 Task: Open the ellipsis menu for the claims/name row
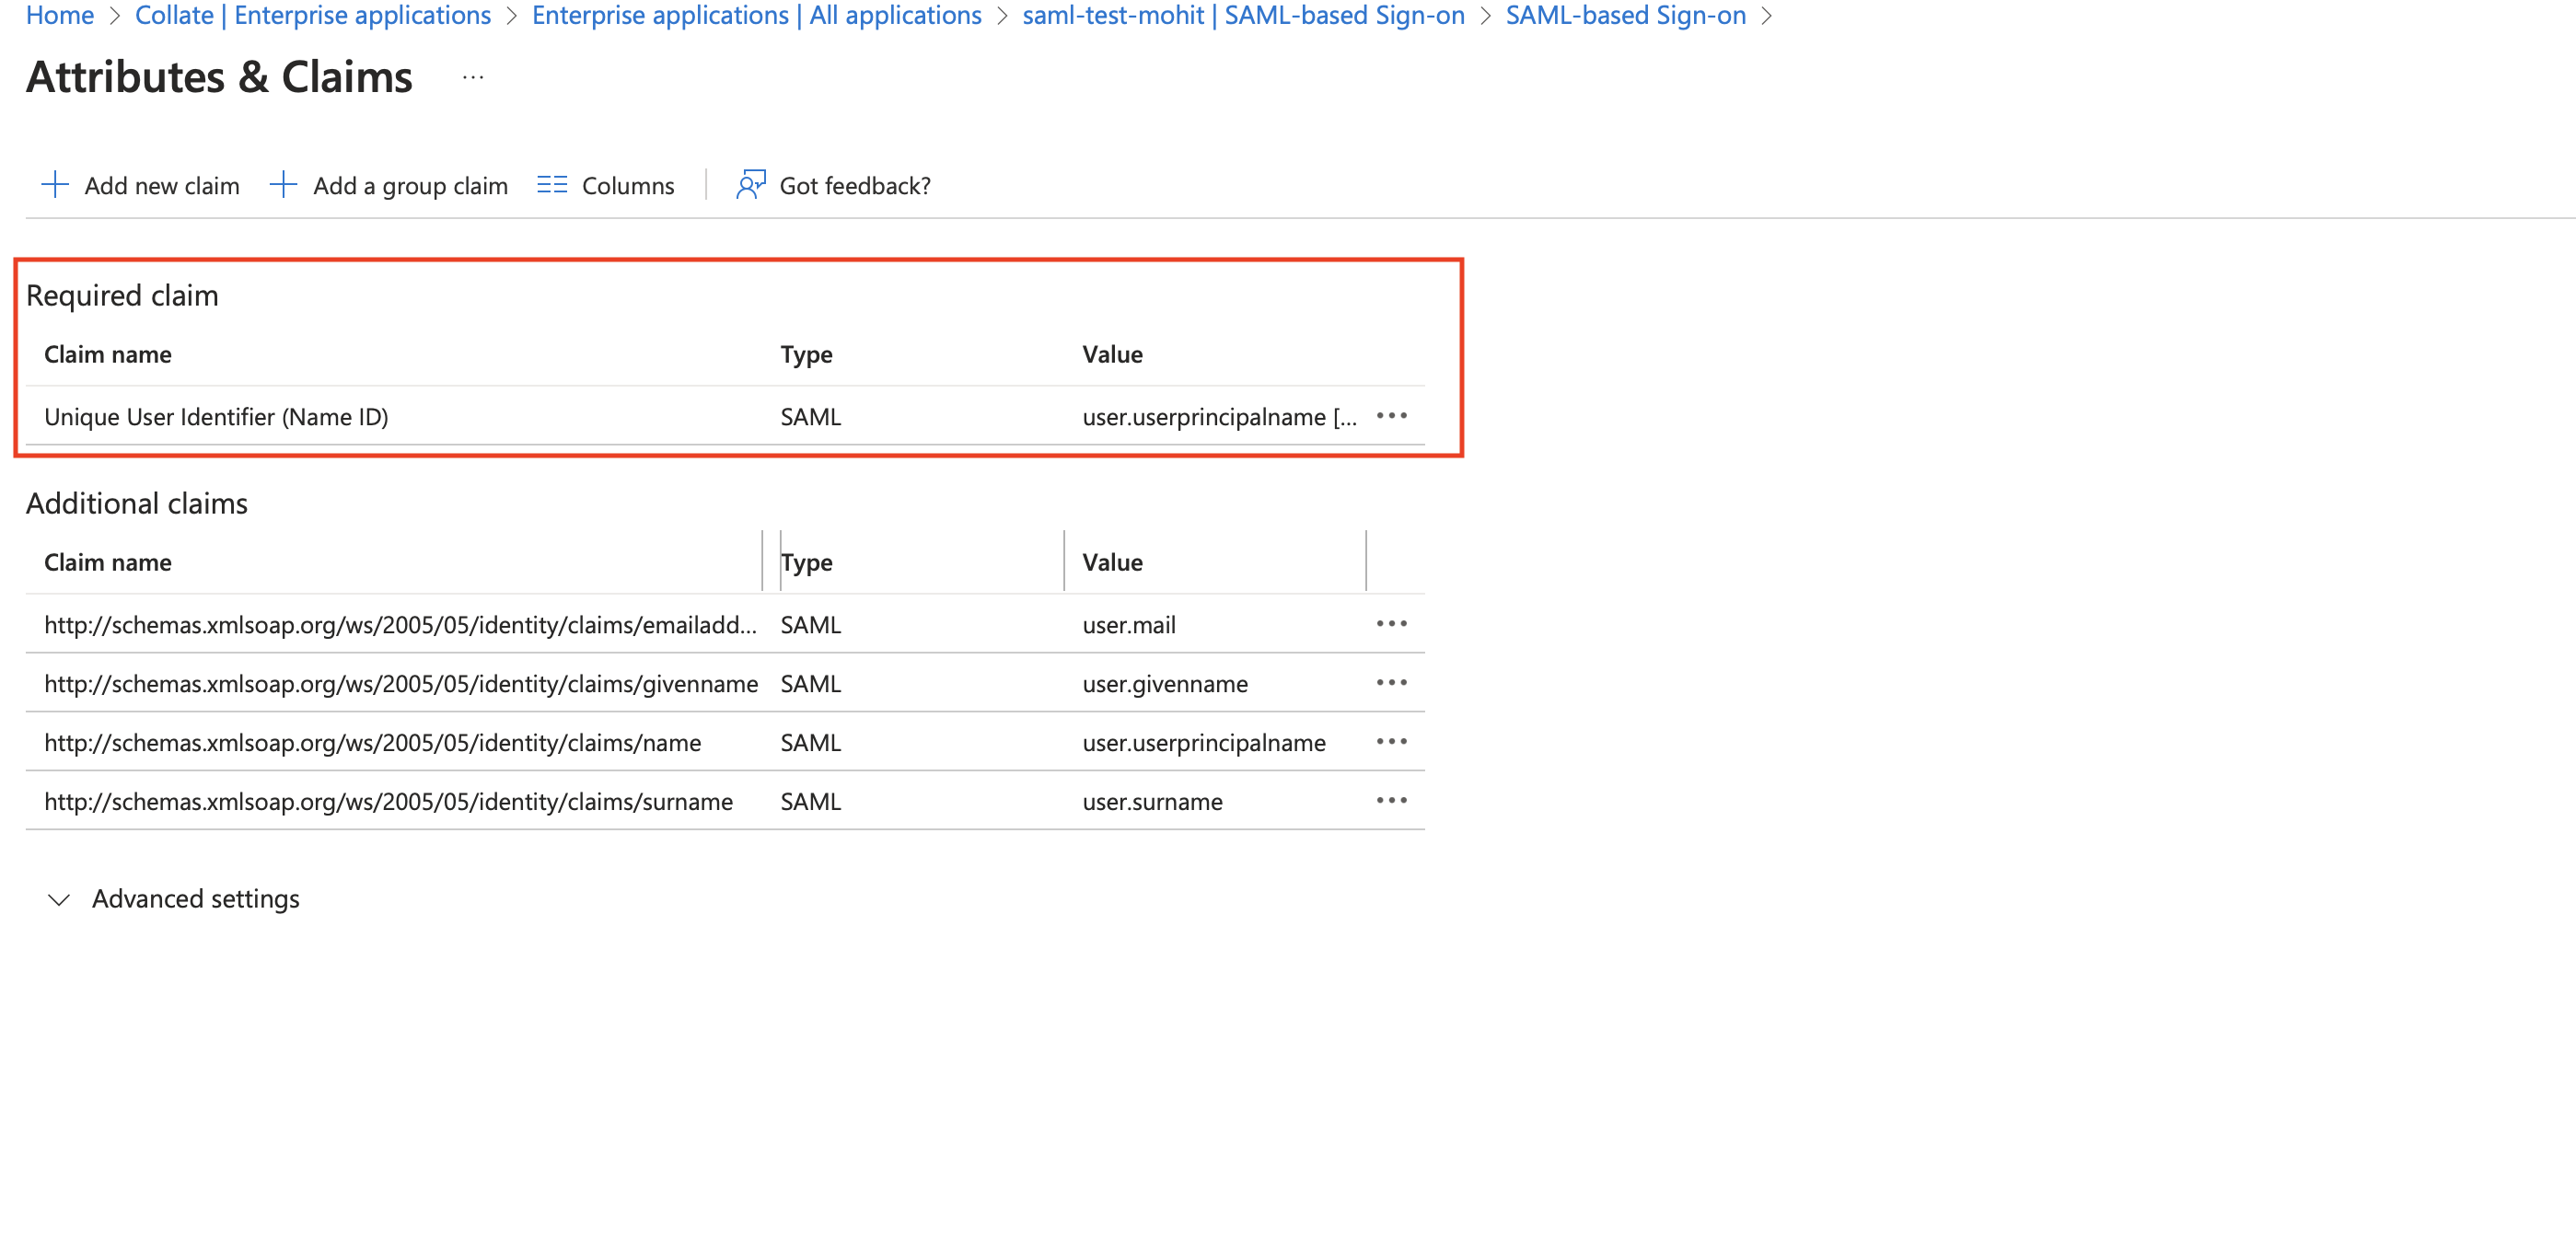(1391, 742)
